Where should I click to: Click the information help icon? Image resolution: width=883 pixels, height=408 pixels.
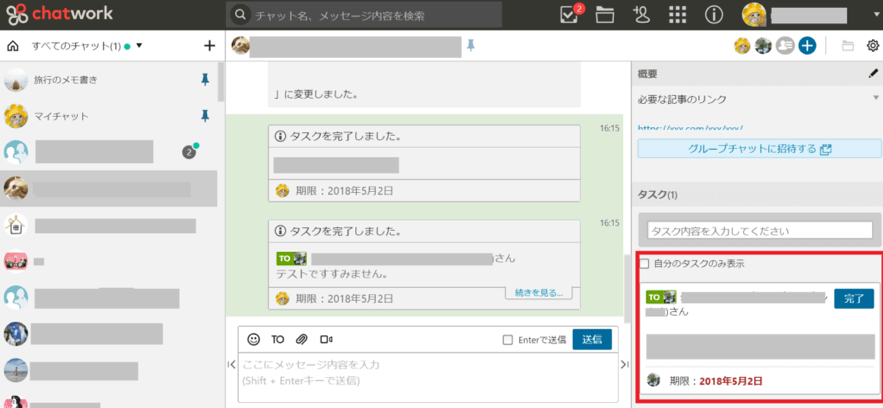pyautogui.click(x=713, y=15)
